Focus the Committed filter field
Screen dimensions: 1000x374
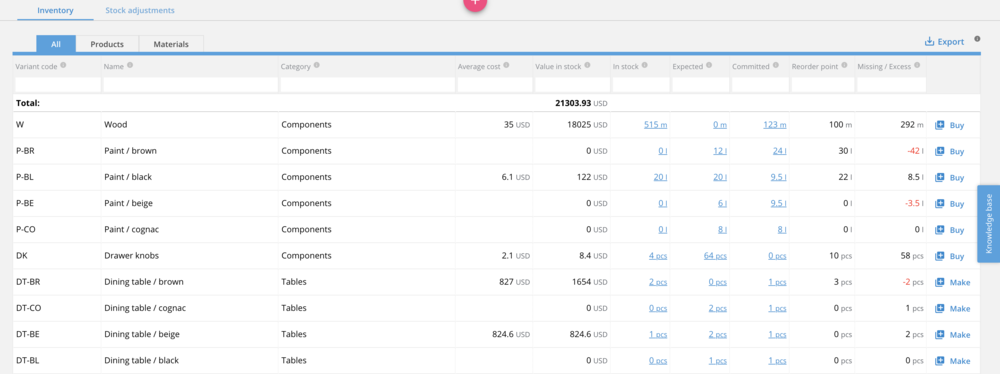click(x=760, y=84)
